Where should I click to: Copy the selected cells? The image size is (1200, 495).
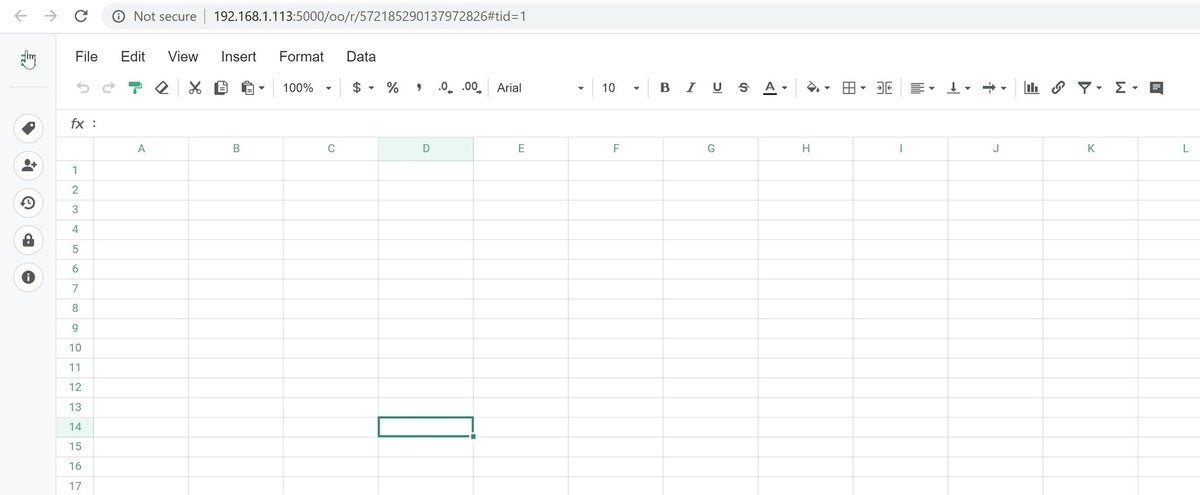(x=221, y=88)
